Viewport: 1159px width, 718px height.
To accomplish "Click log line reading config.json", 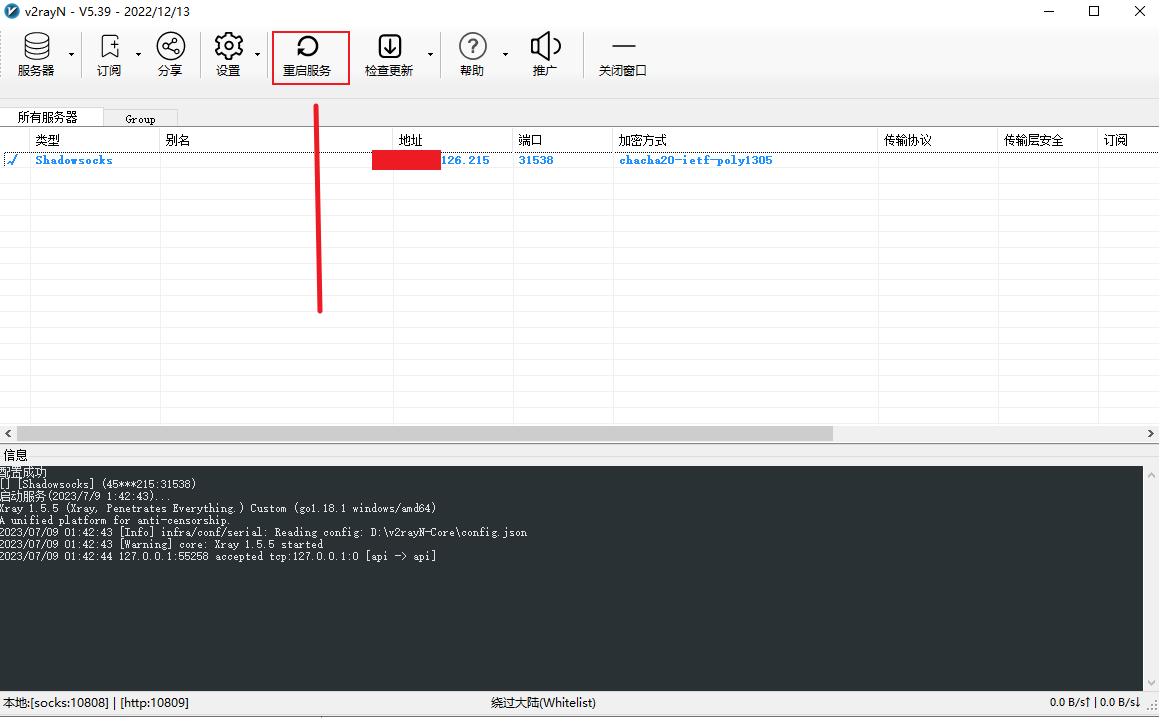I will click(x=263, y=532).
